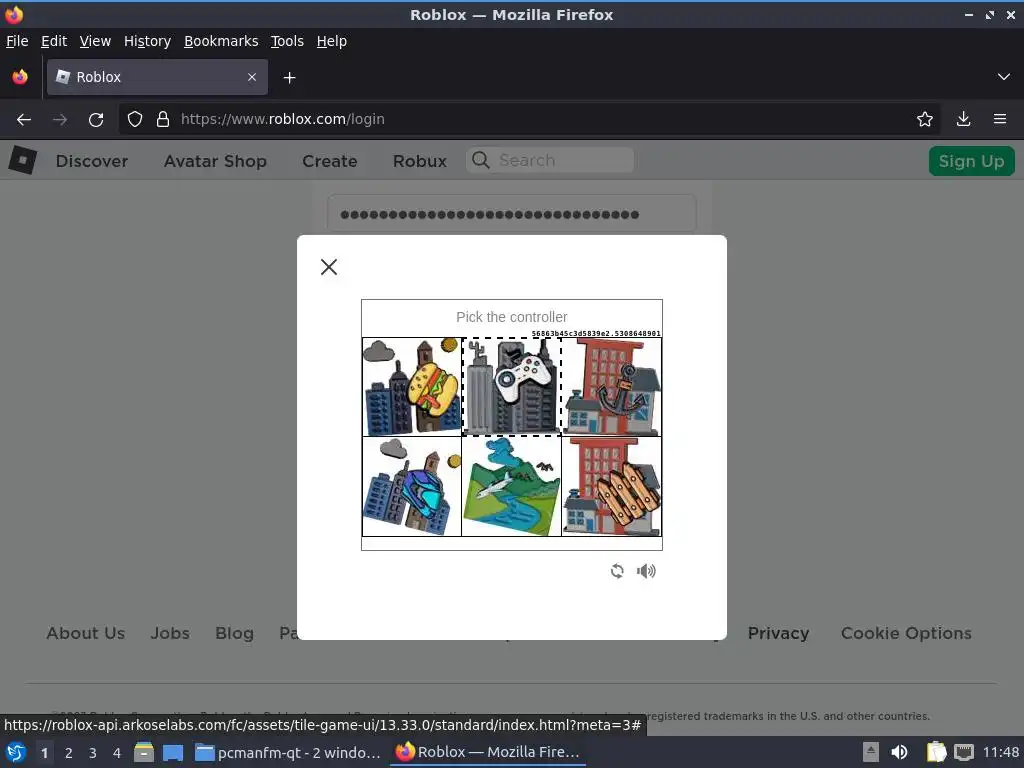Switch to virtual desktop 4
Image resolution: width=1024 pixels, height=768 pixels.
coord(117,752)
